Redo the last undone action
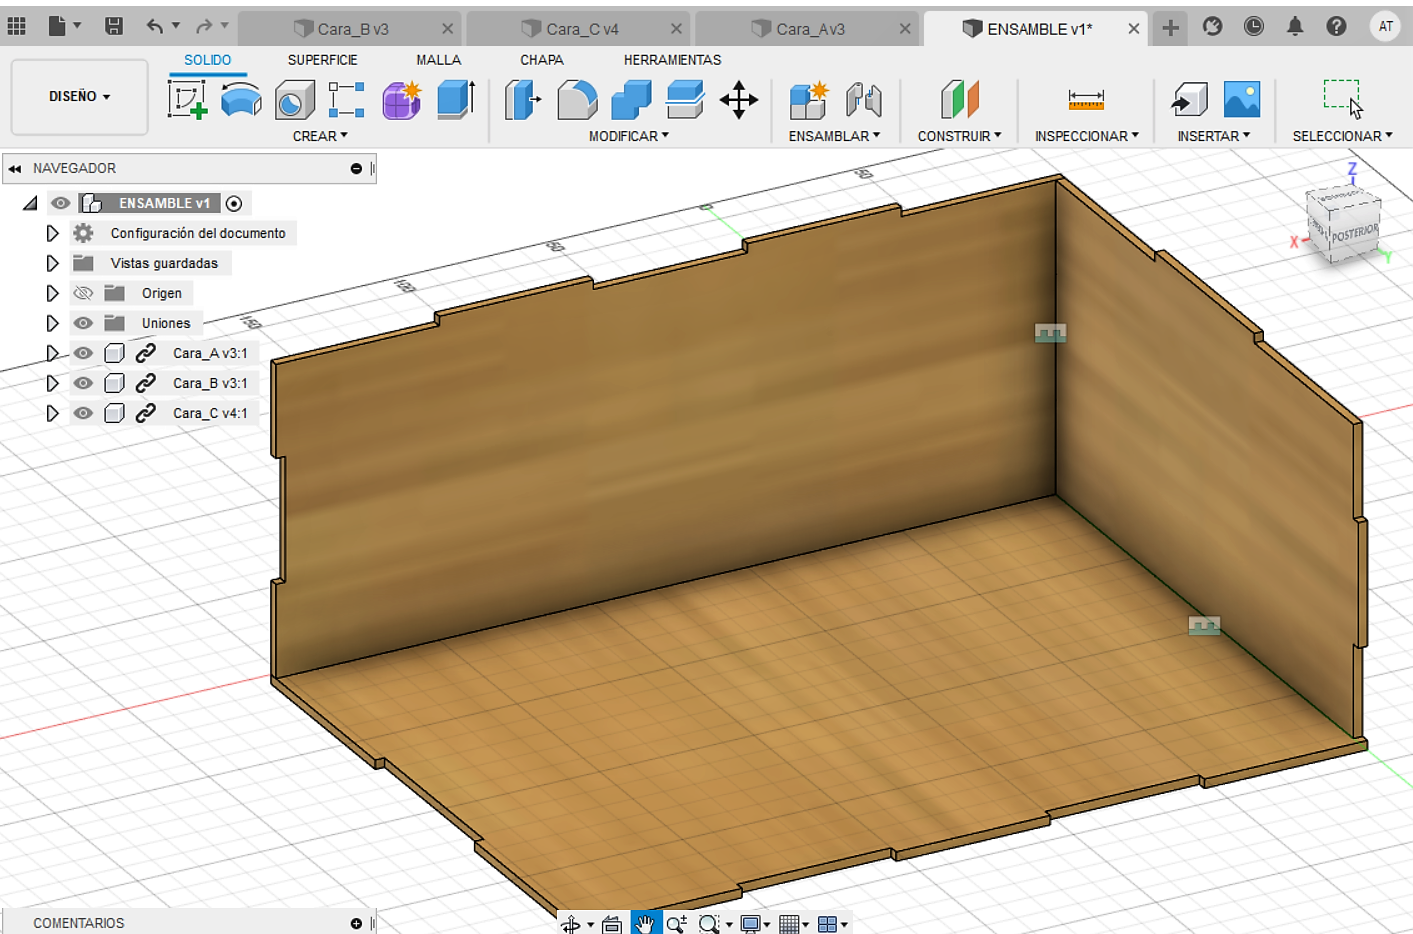Image resolution: width=1413 pixels, height=934 pixels. [204, 26]
